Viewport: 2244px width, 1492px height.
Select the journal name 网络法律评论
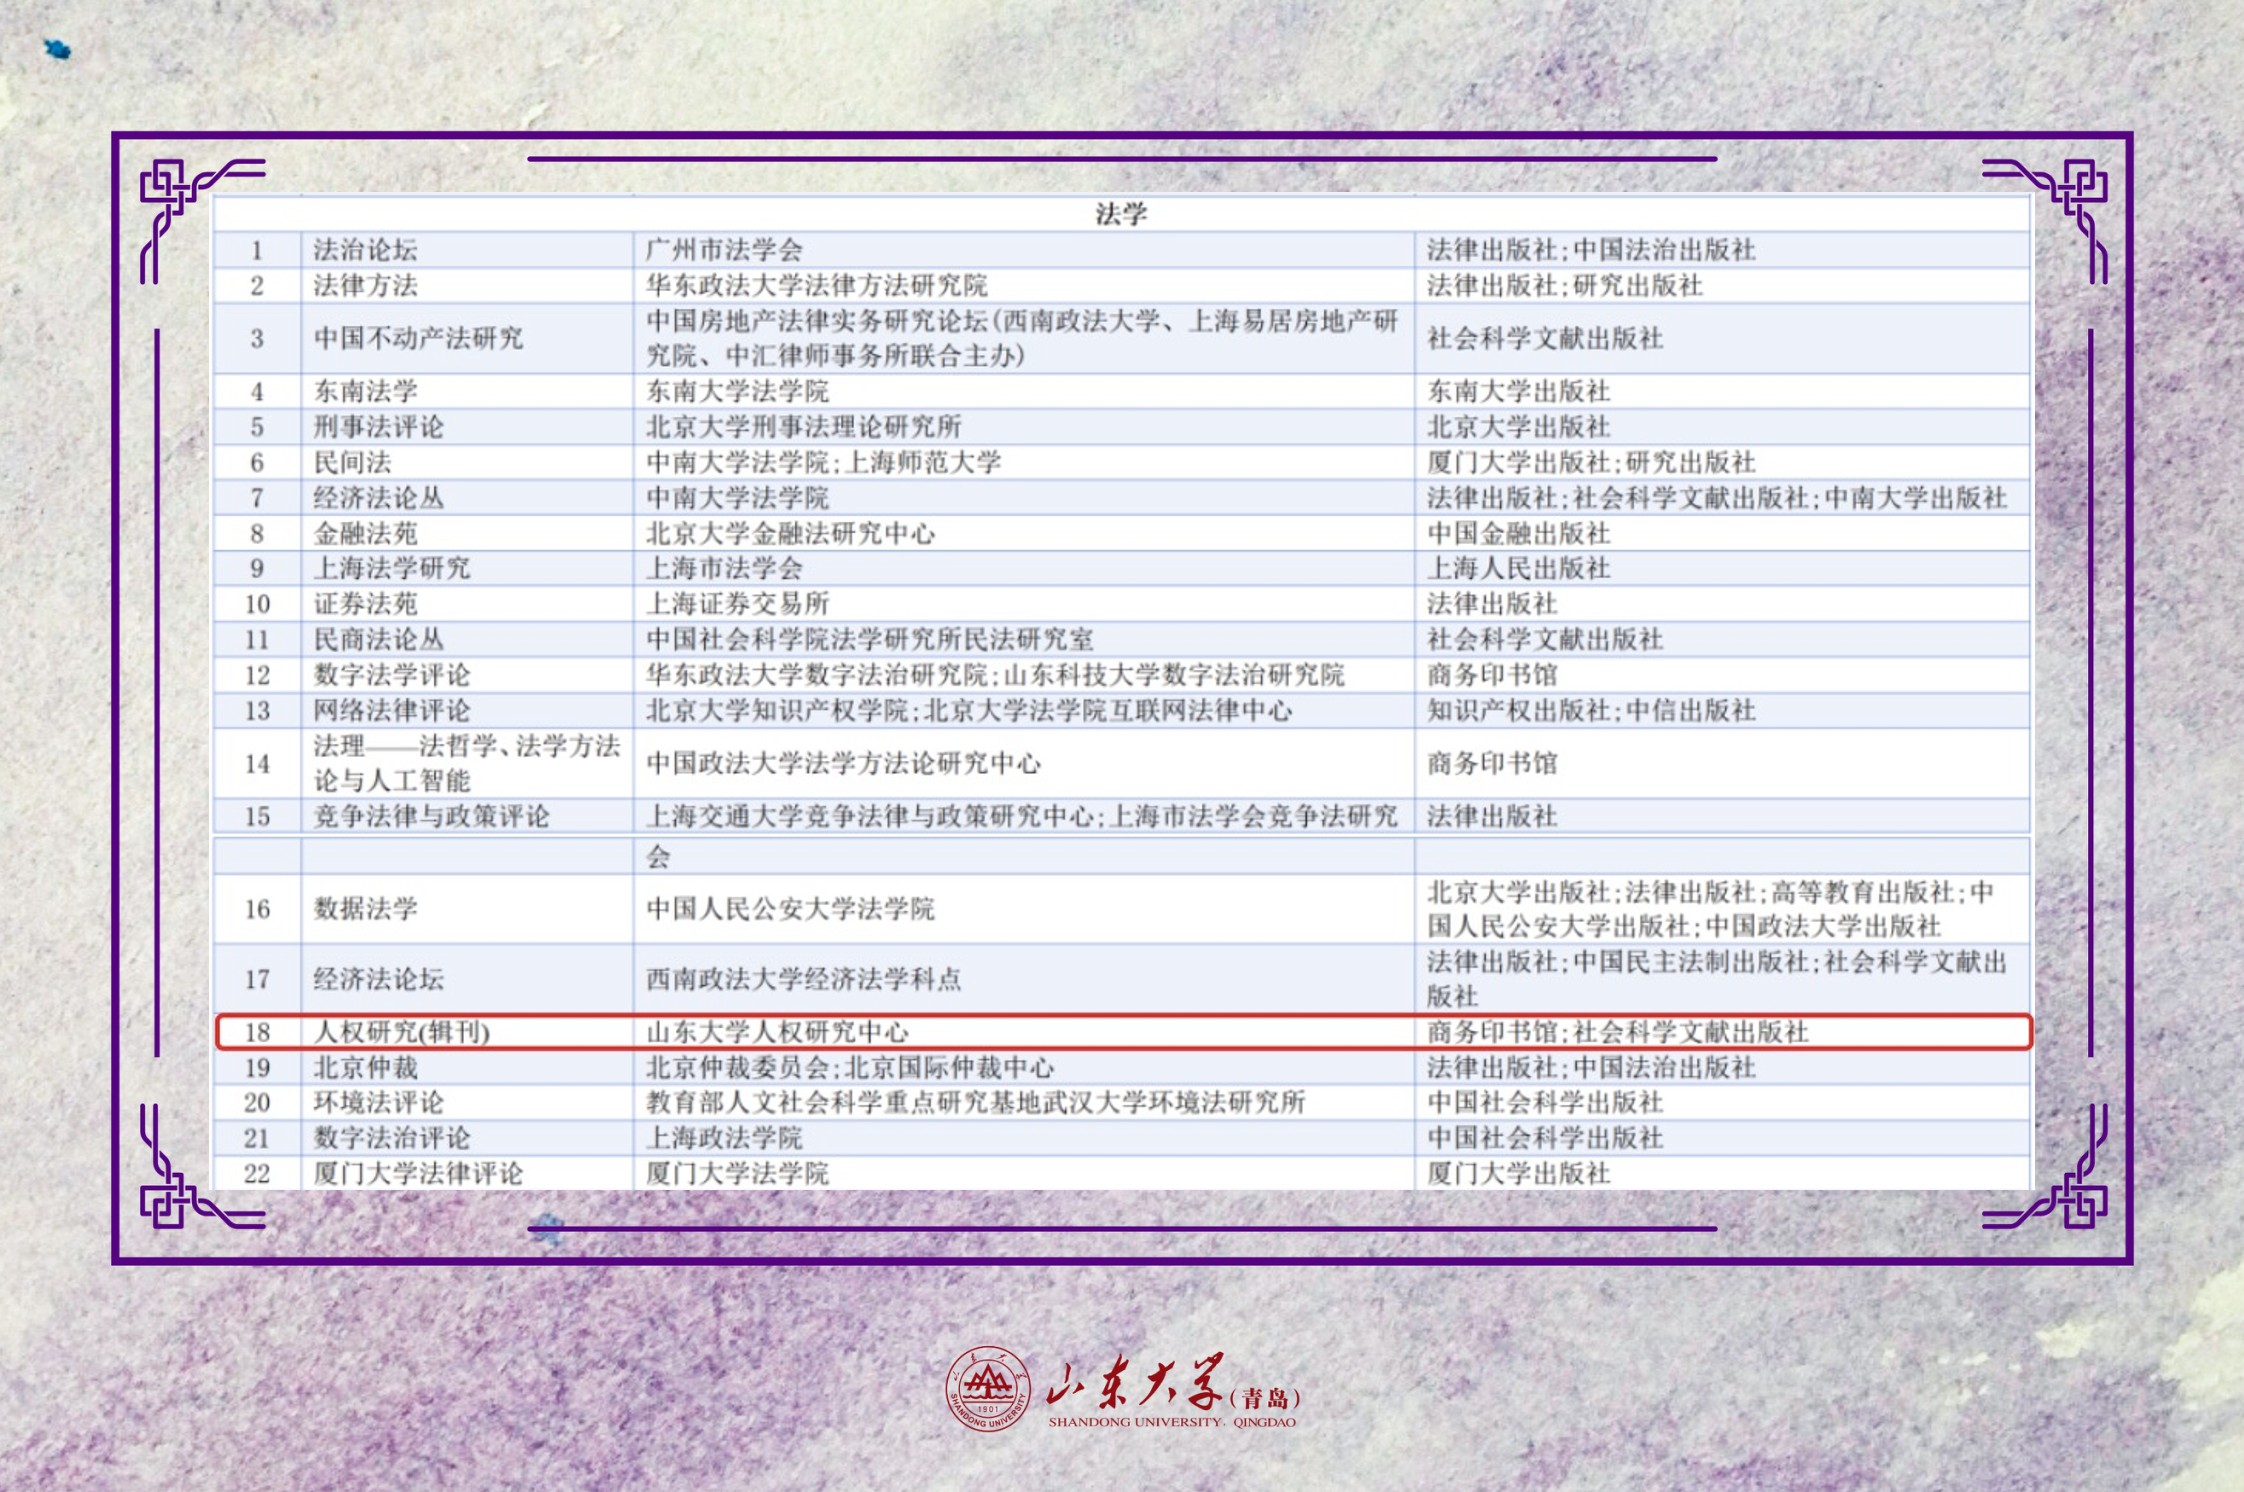point(391,711)
